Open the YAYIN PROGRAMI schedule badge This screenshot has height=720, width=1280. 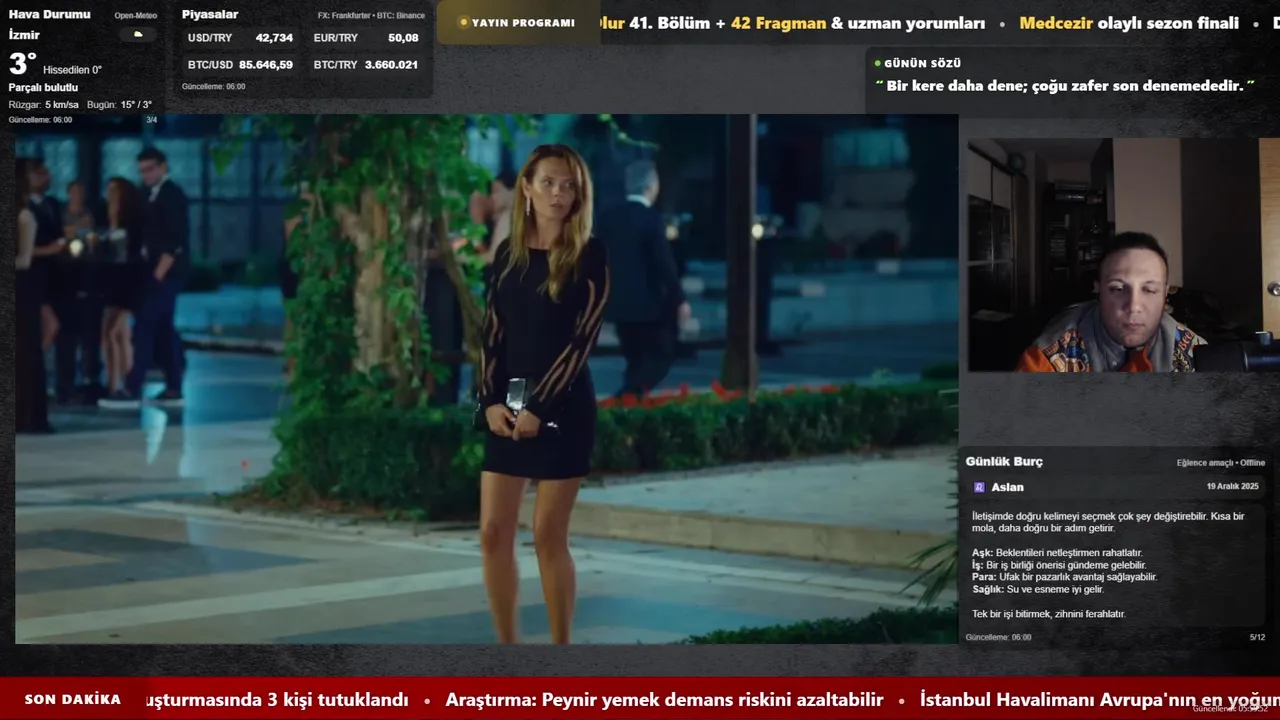[518, 22]
